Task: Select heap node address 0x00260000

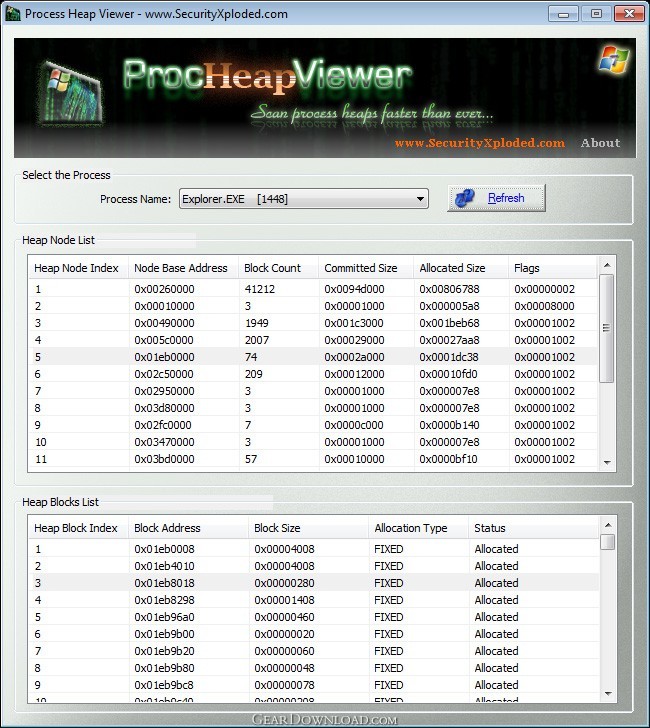Action: tap(164, 289)
